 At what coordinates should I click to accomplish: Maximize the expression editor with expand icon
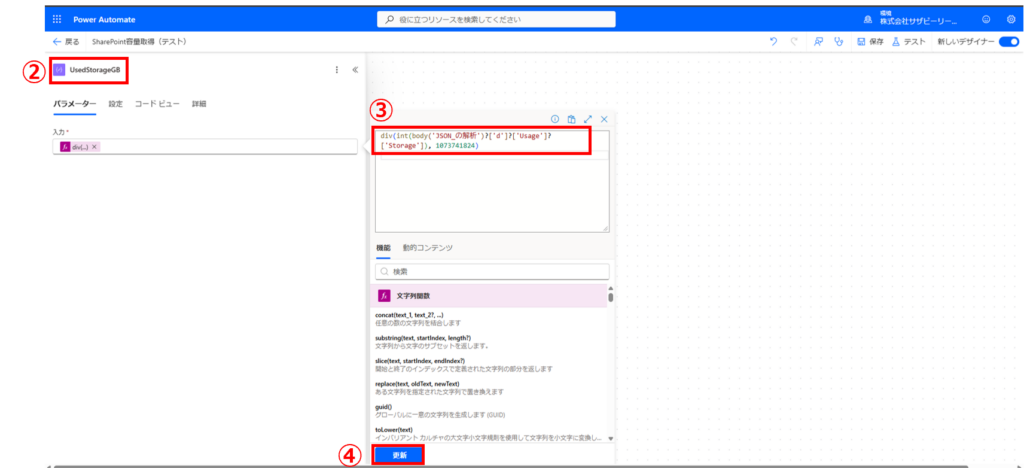point(588,118)
